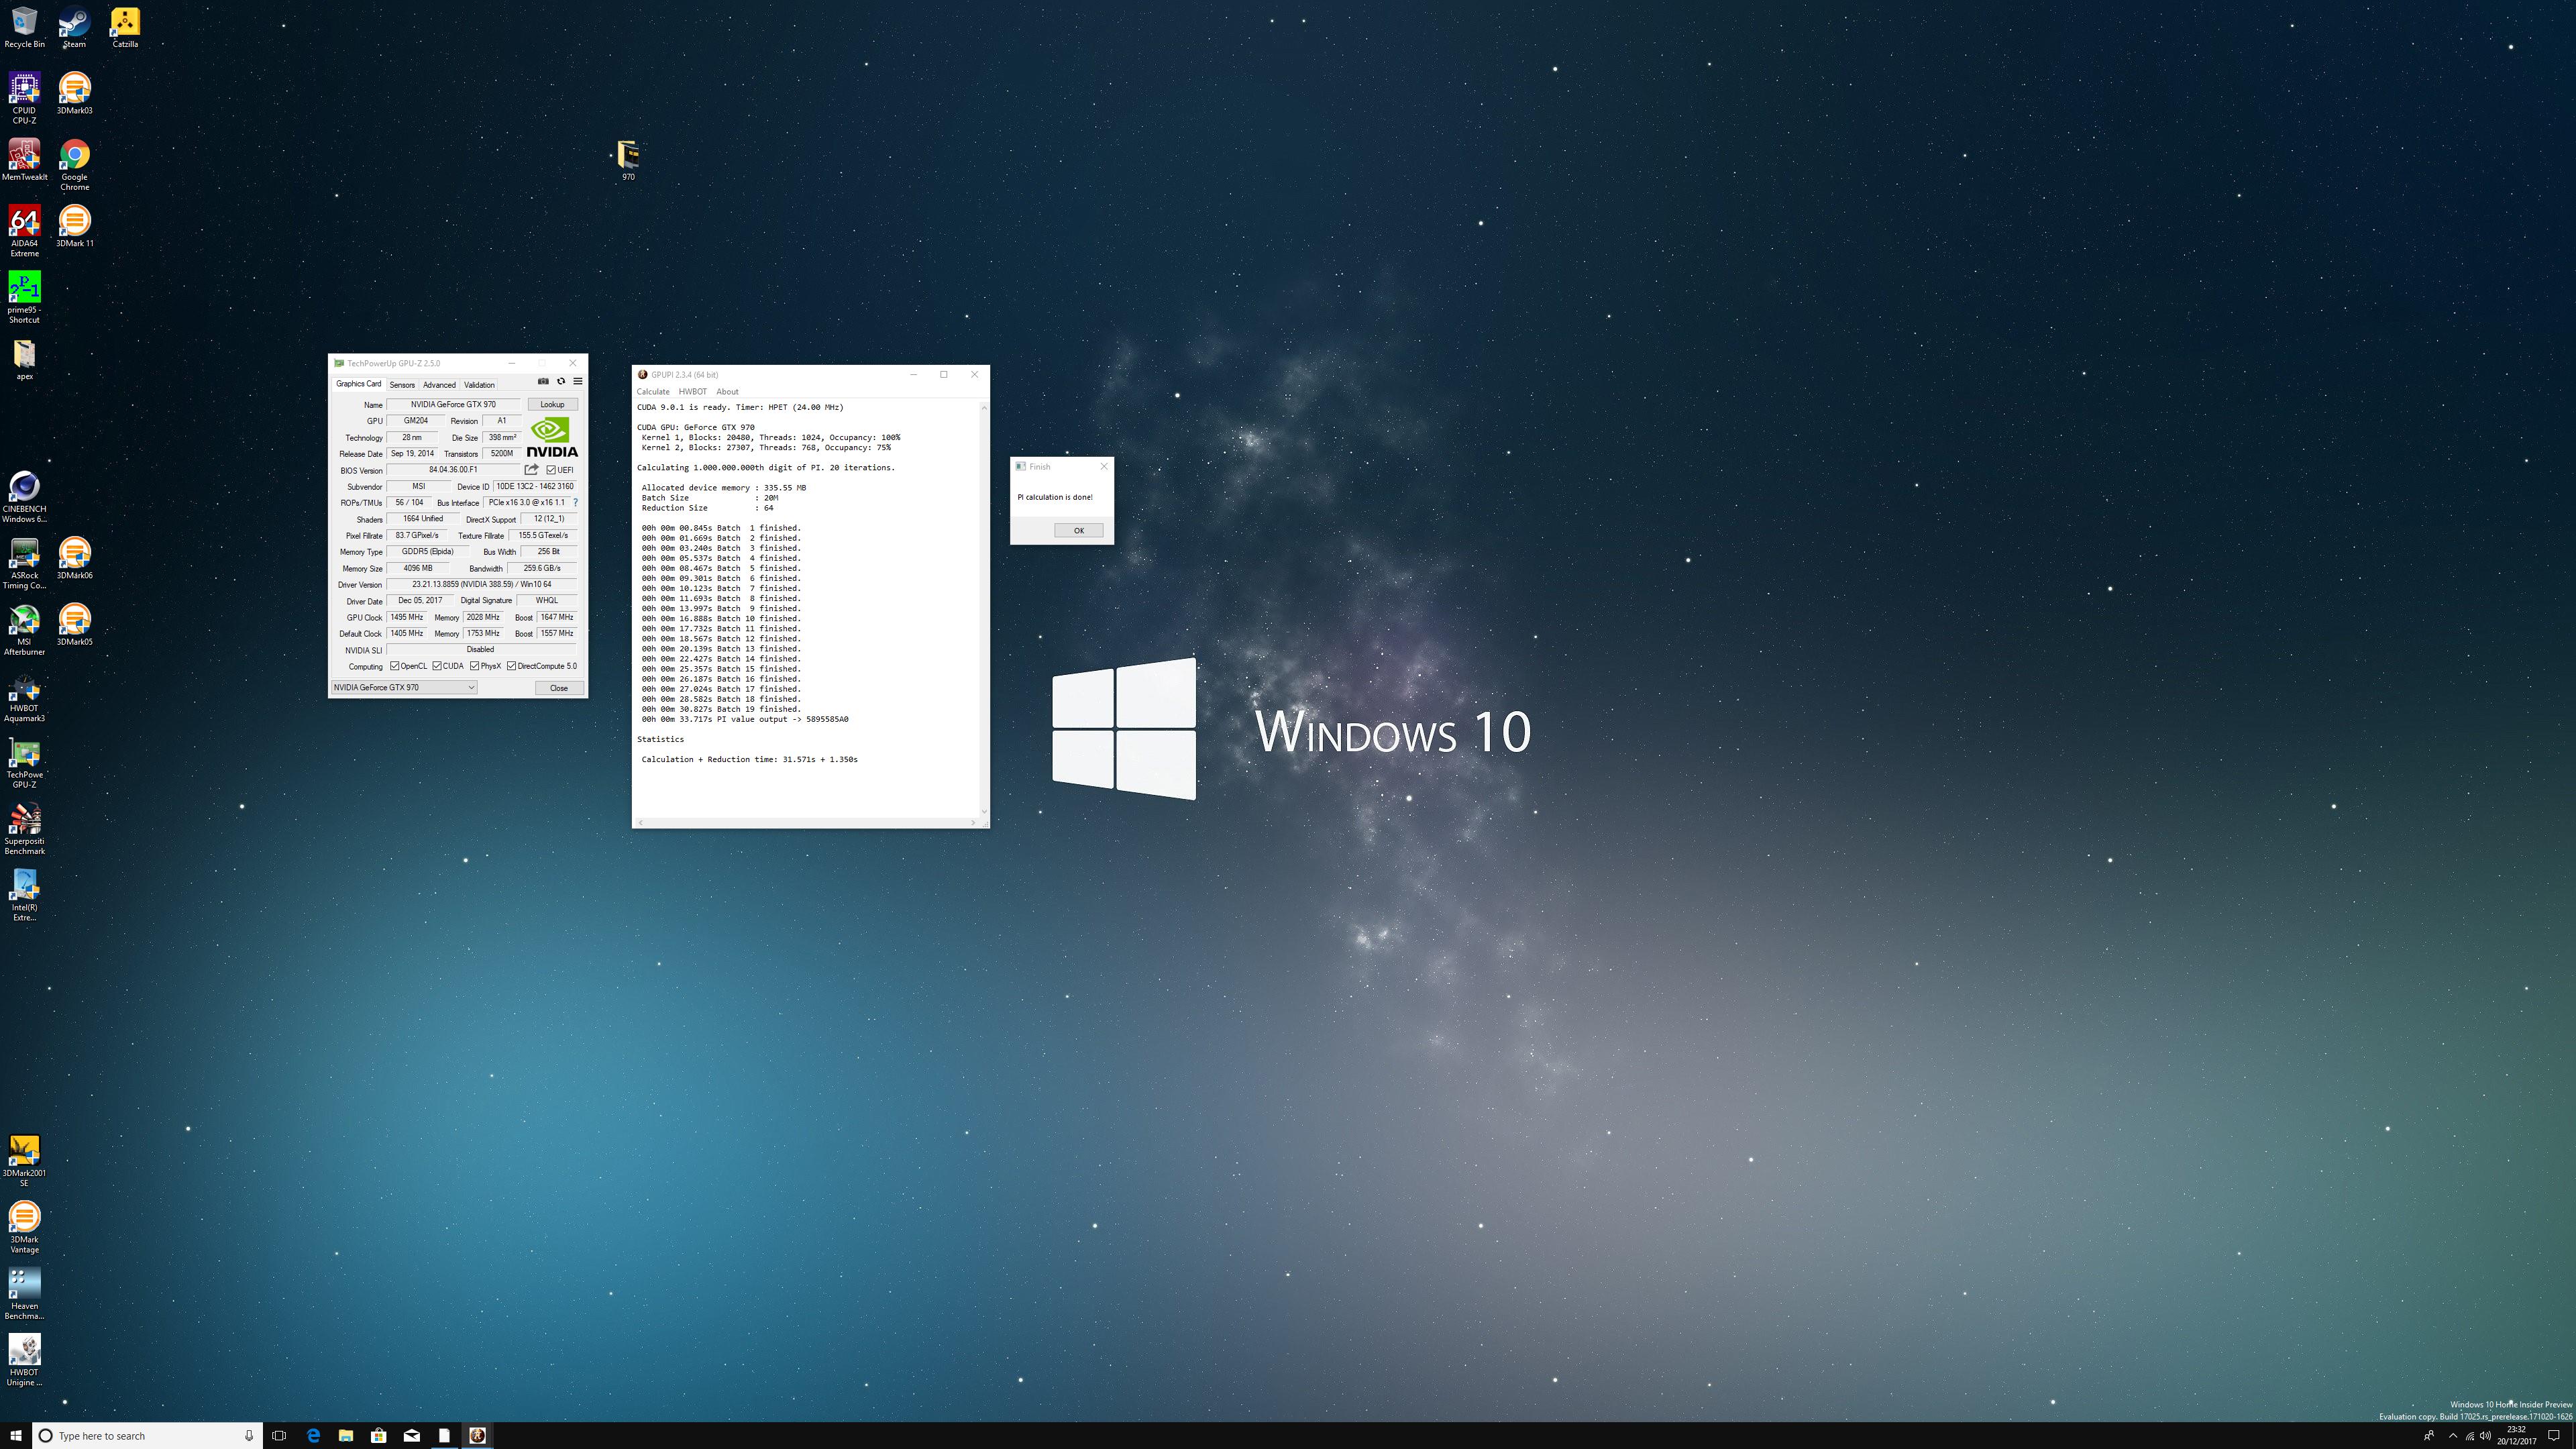The image size is (2576, 1449).
Task: Select the 3DMark06 desktop icon
Action: pos(74,558)
